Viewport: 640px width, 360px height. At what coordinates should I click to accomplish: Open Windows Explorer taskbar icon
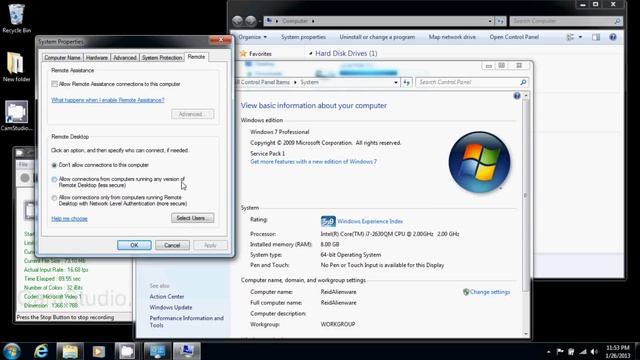[x=70, y=351]
